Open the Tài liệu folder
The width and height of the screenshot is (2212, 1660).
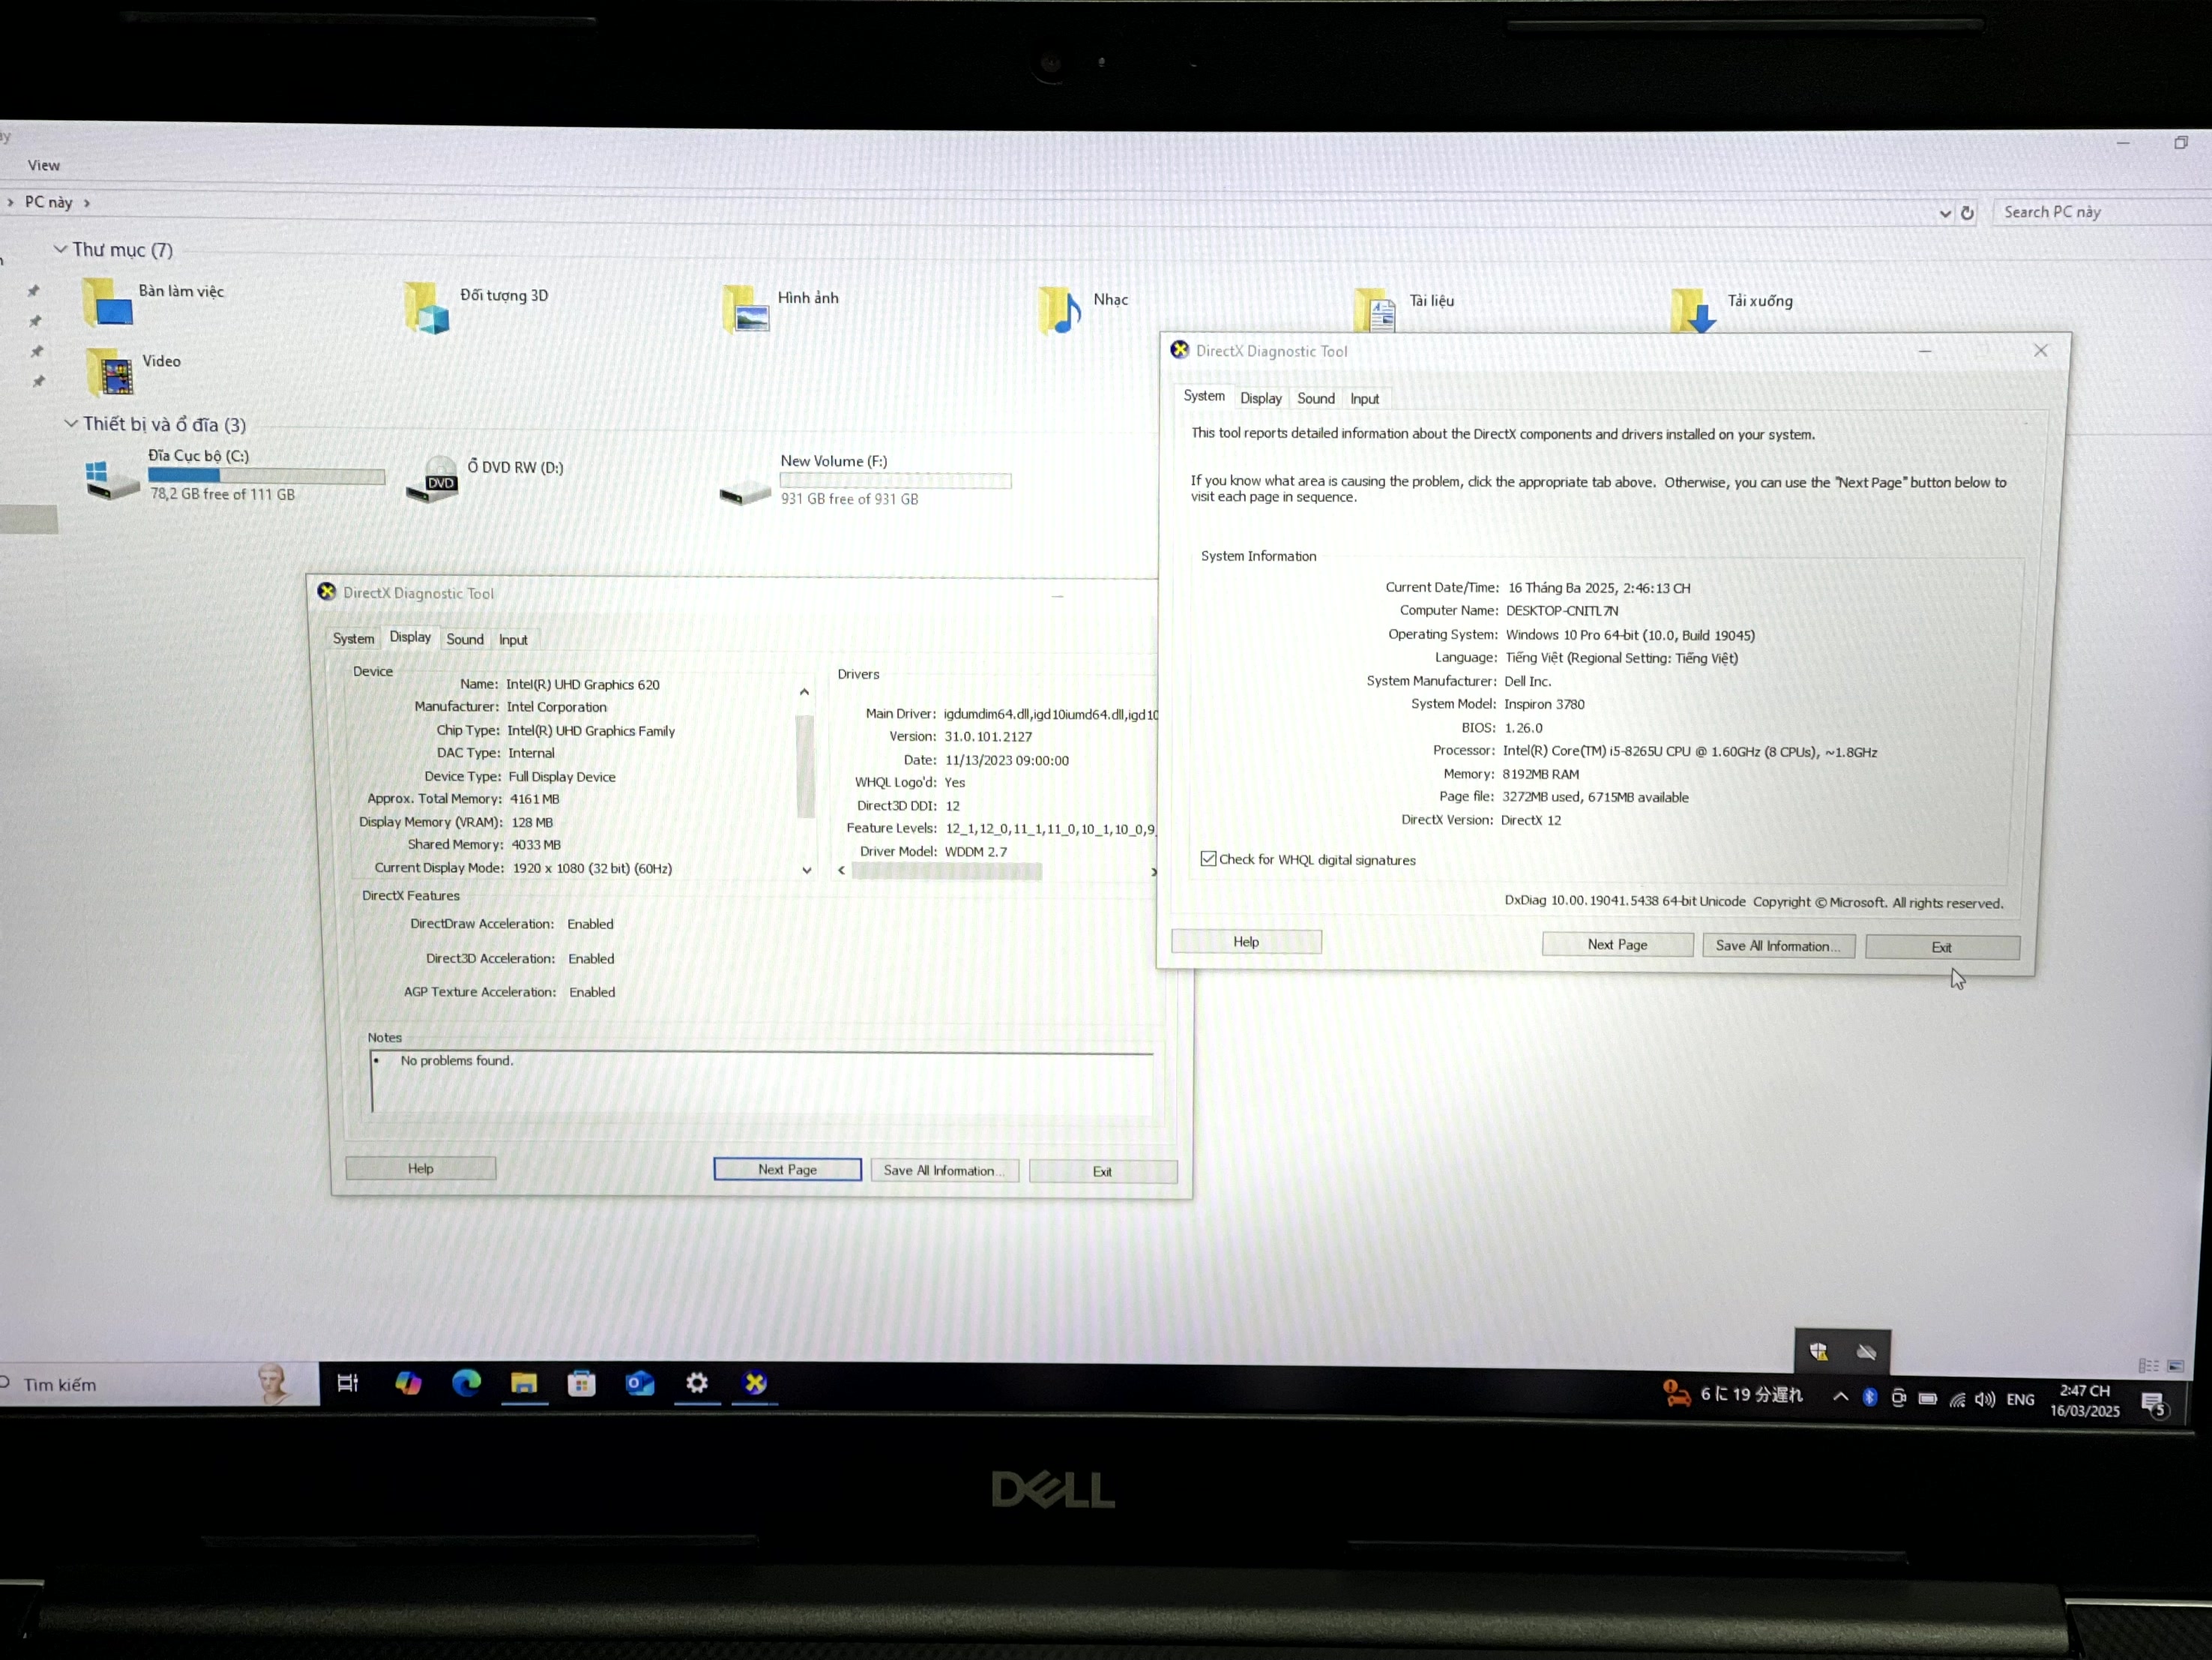coord(1404,310)
